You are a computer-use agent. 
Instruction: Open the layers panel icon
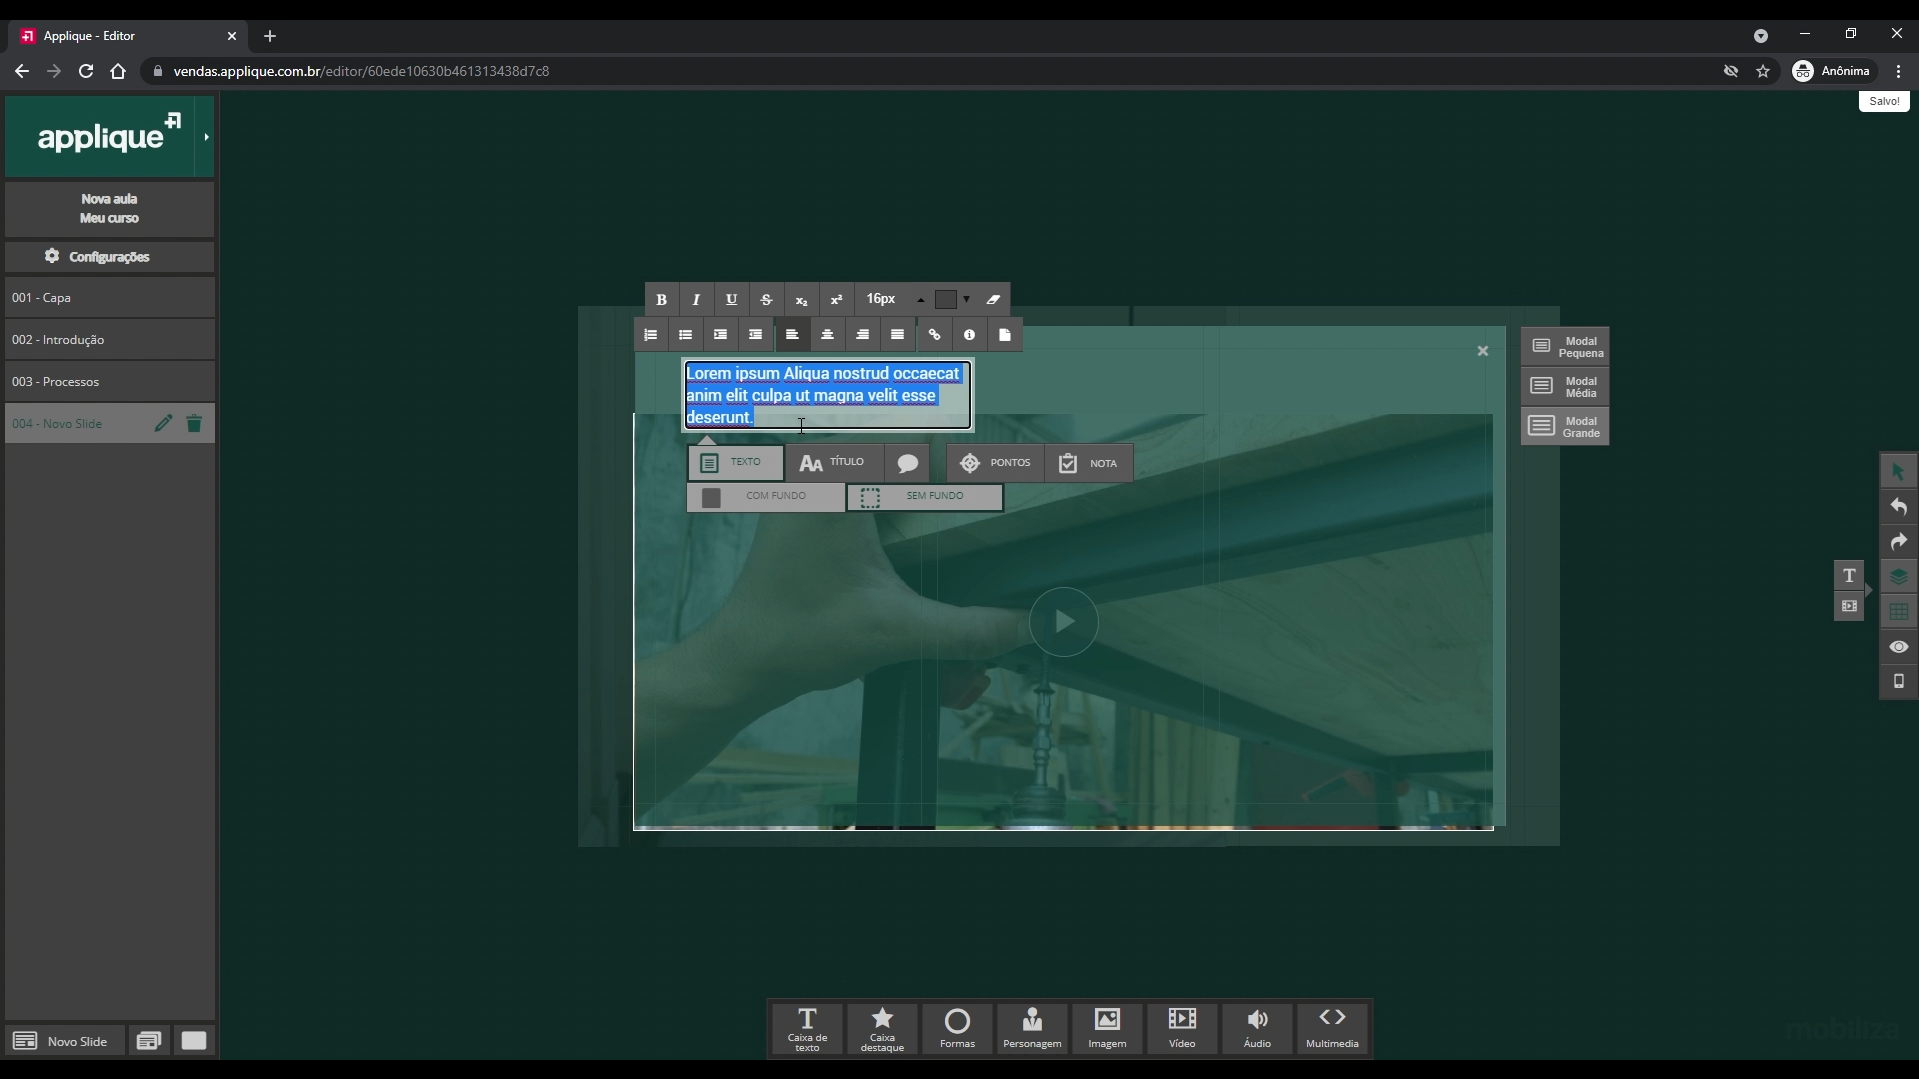pos(1898,576)
